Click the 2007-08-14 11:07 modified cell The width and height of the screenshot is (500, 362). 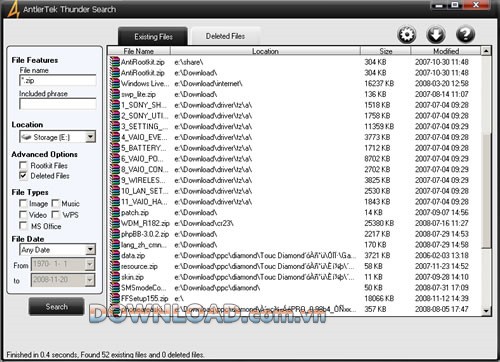tap(442, 94)
